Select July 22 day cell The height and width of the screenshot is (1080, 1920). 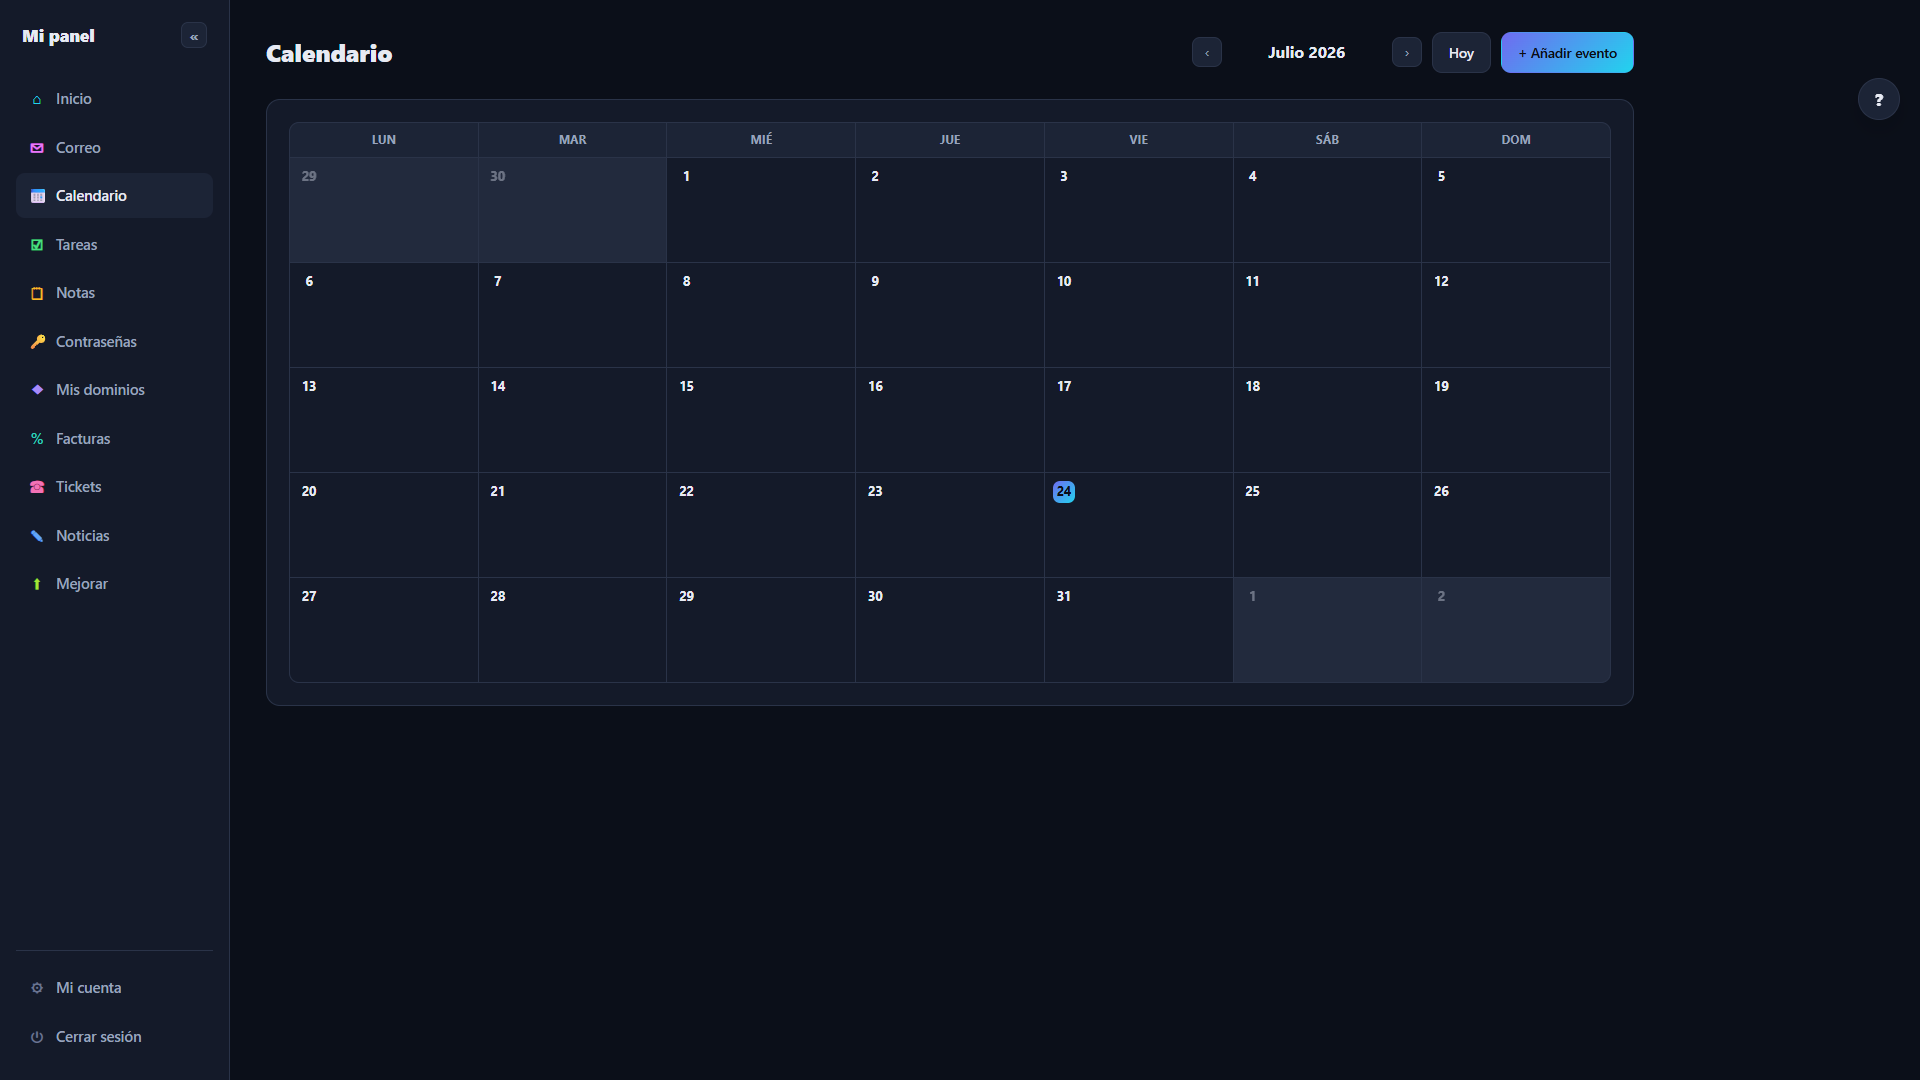[x=760, y=525]
